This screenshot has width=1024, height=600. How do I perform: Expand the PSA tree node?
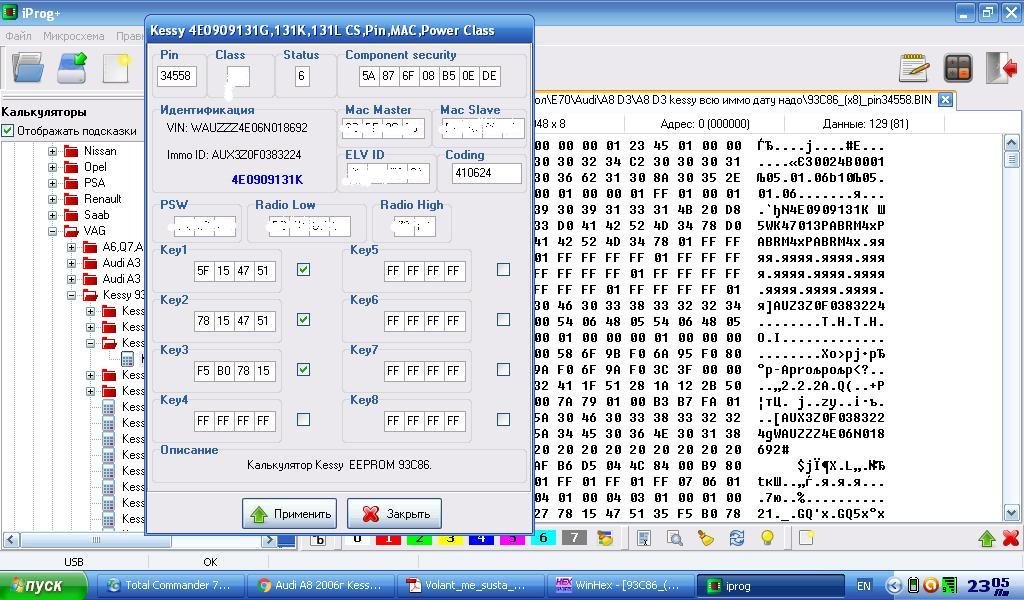(x=52, y=183)
